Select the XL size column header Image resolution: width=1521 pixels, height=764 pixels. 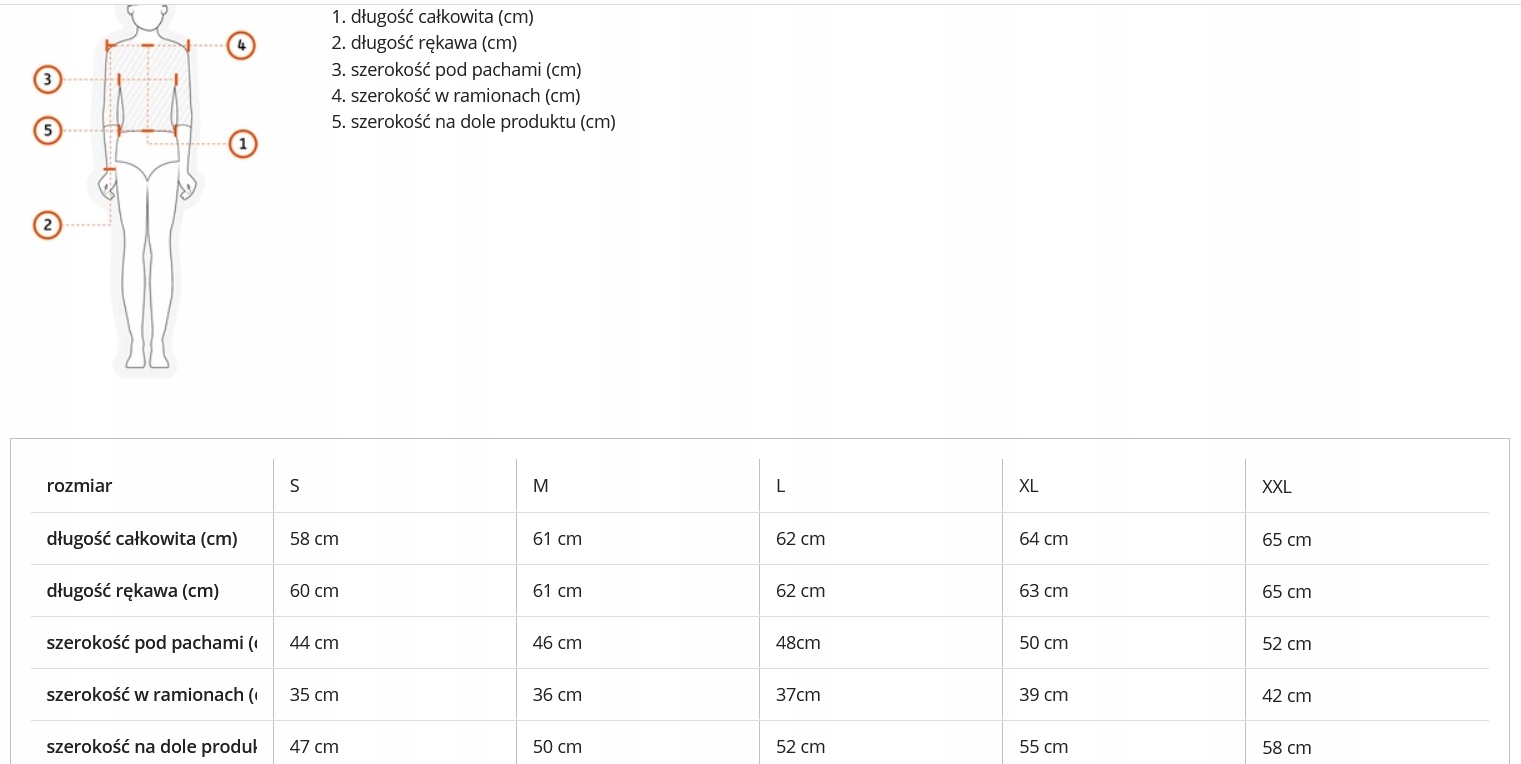tap(1029, 486)
